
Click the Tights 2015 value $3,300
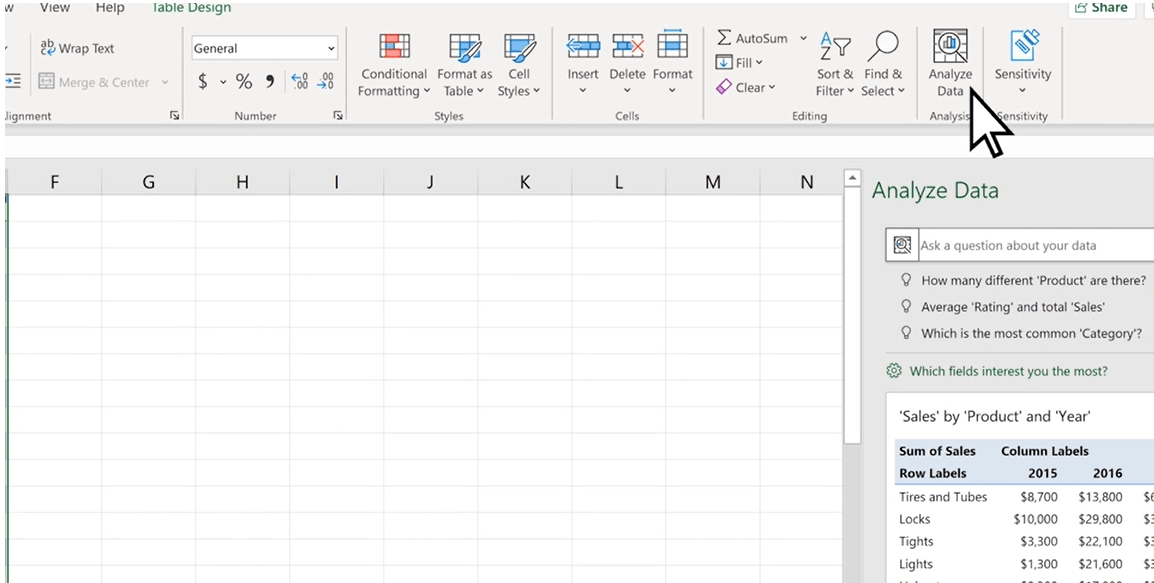click(x=1039, y=541)
